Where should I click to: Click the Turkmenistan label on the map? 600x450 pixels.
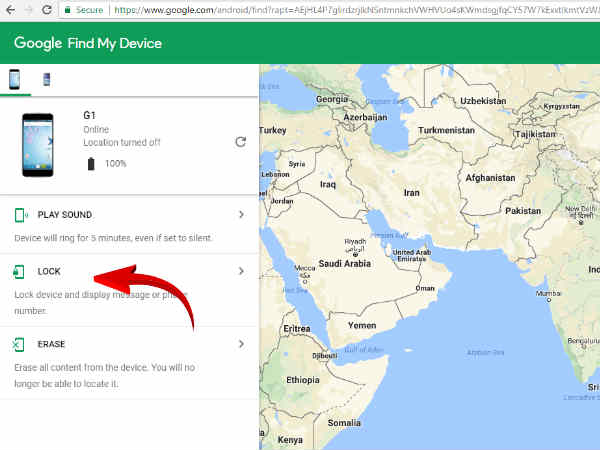(x=446, y=130)
